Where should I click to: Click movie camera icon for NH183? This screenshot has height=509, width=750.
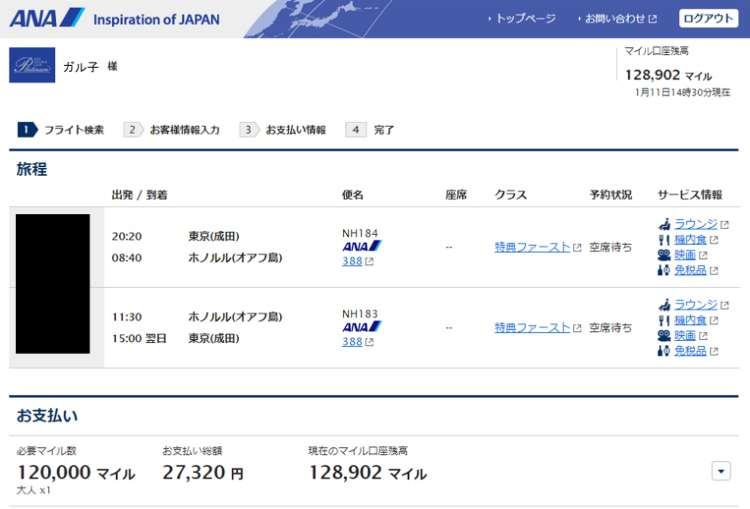(664, 335)
